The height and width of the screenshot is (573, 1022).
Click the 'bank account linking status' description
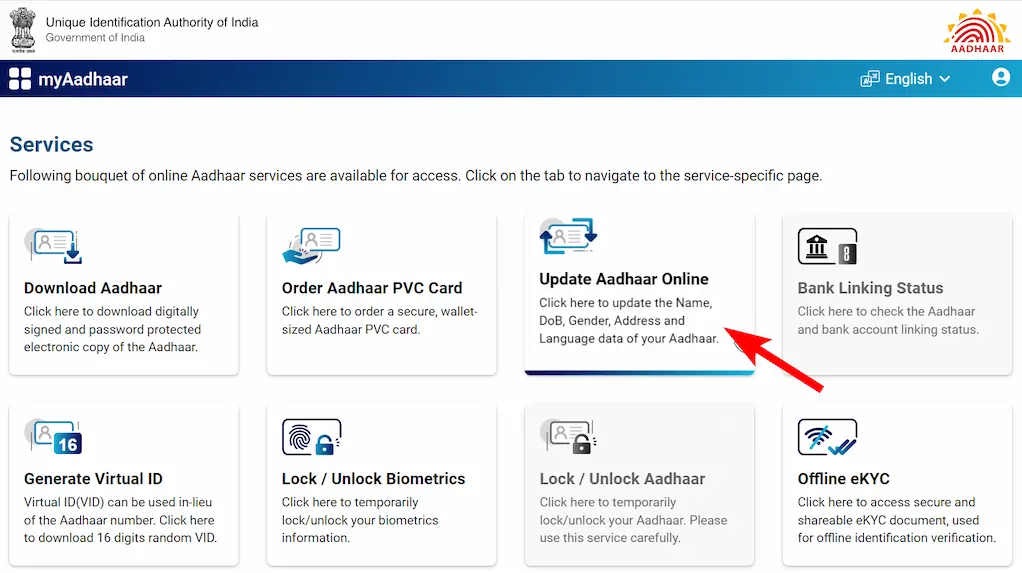(888, 321)
